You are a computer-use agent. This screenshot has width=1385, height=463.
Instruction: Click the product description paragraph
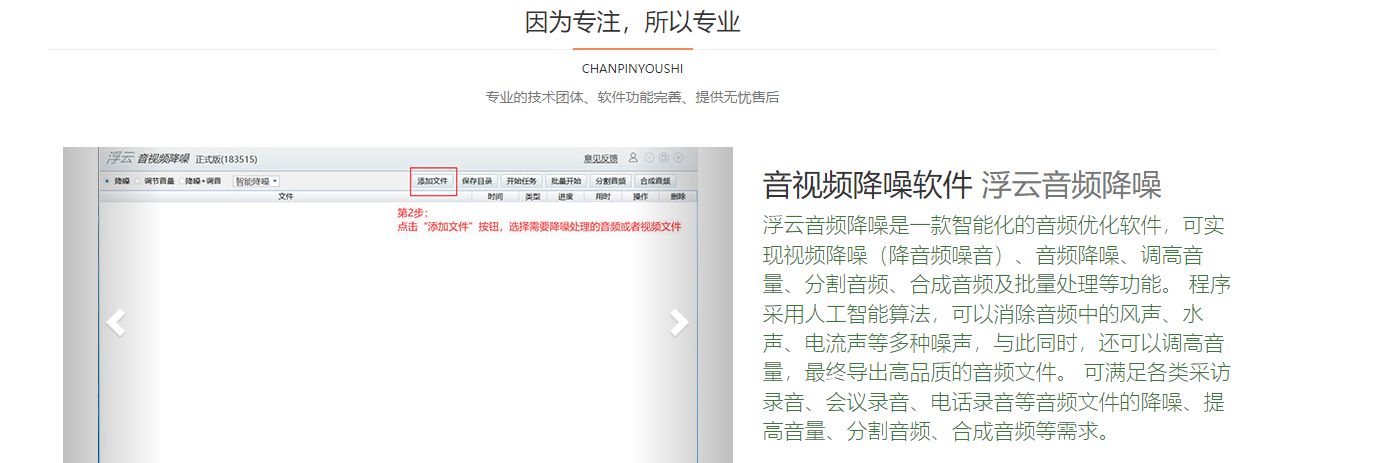996,327
